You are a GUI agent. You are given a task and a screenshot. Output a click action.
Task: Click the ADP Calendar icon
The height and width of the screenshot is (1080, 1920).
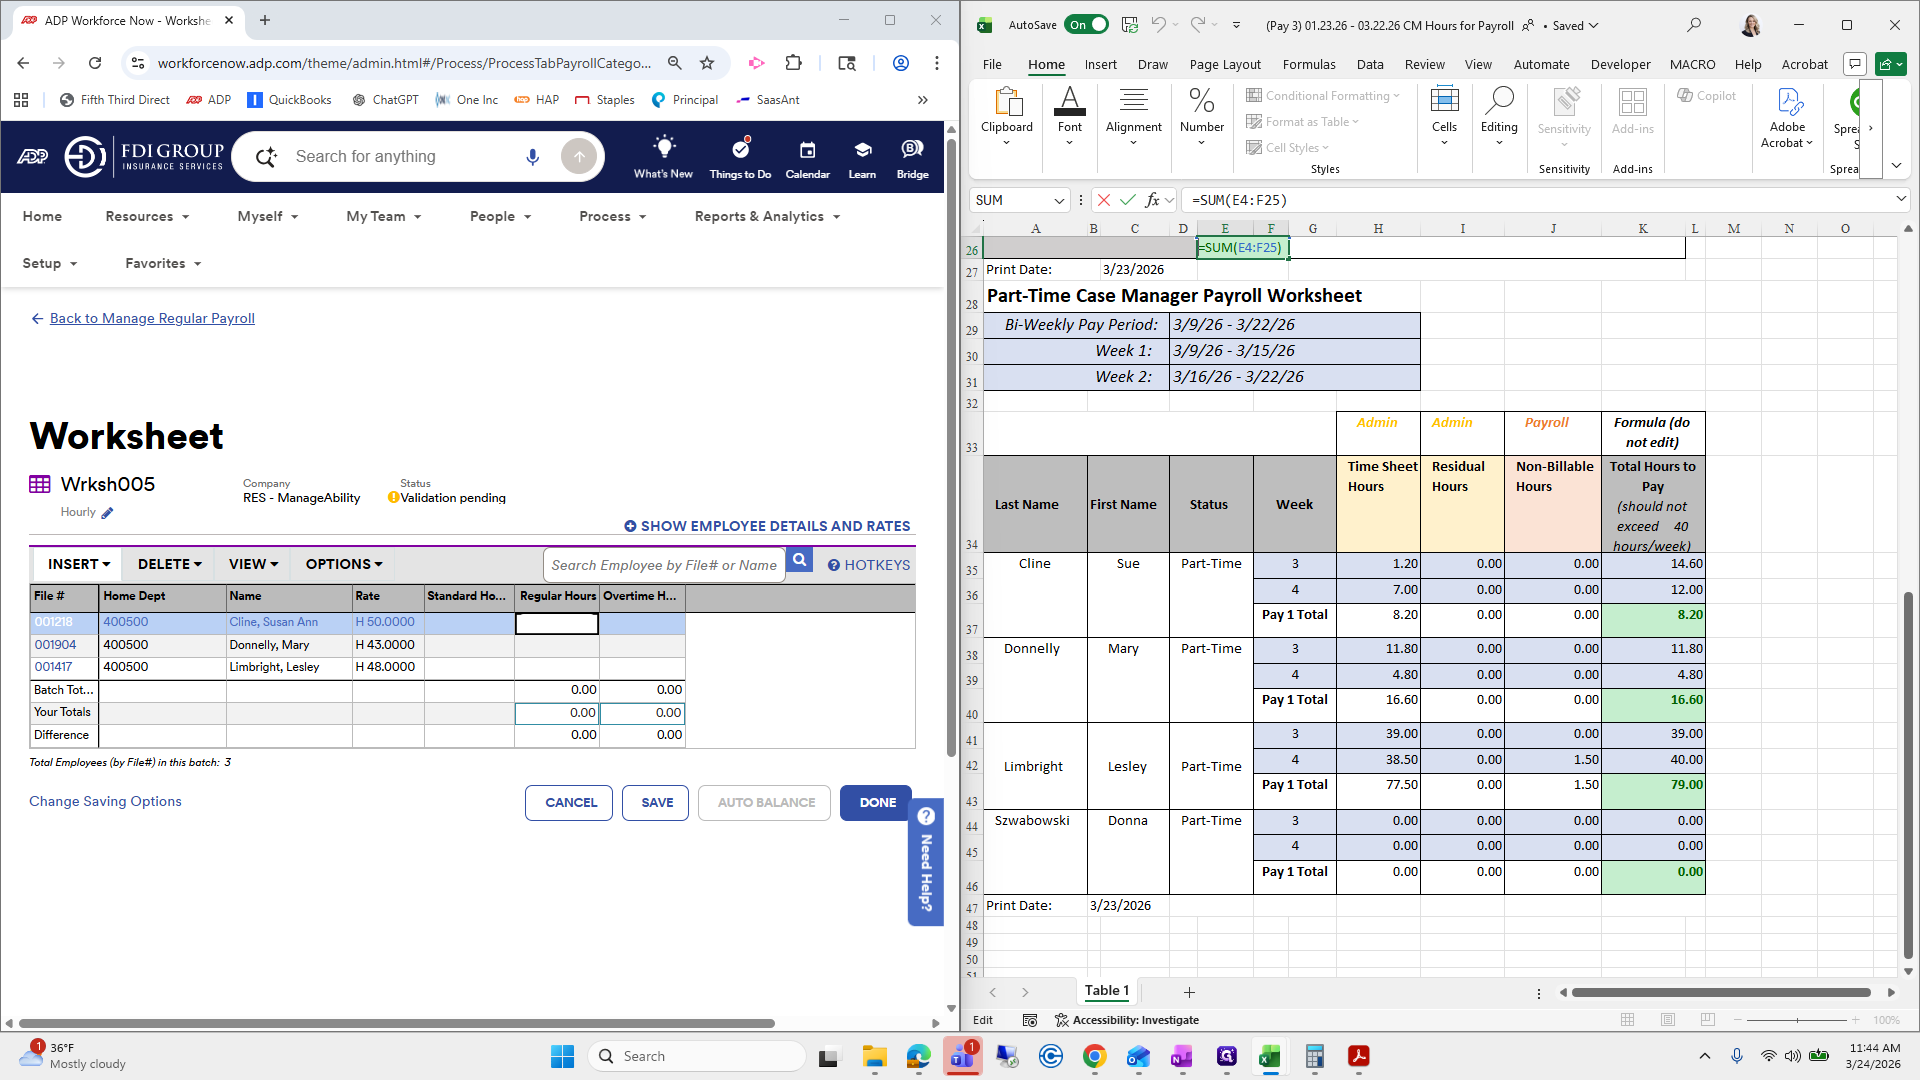[x=807, y=150]
